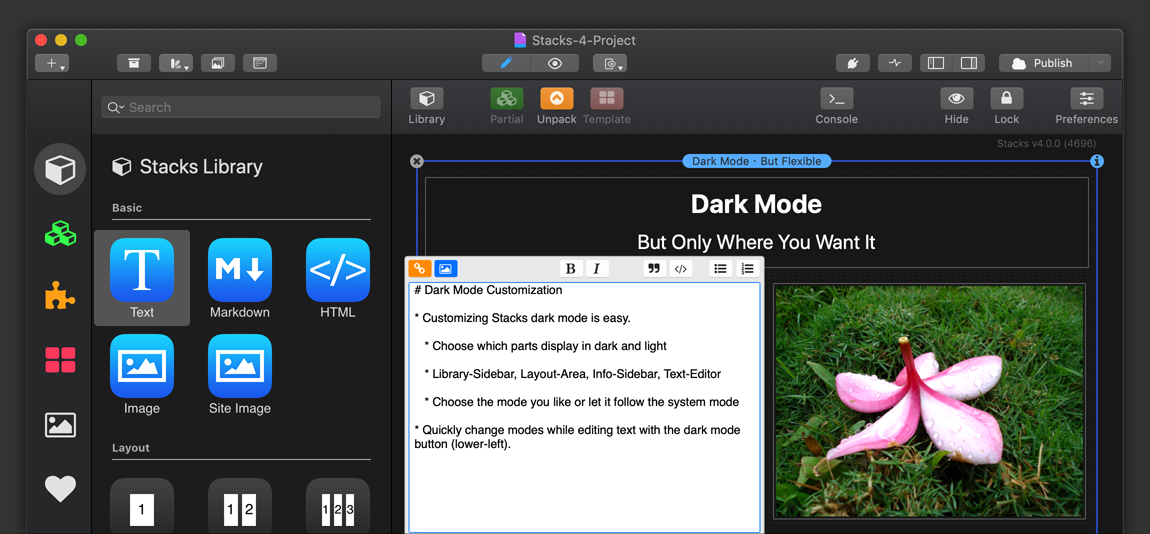Viewport: 1150px width, 534px height.
Task: Select the pink flower image
Action: click(929, 401)
